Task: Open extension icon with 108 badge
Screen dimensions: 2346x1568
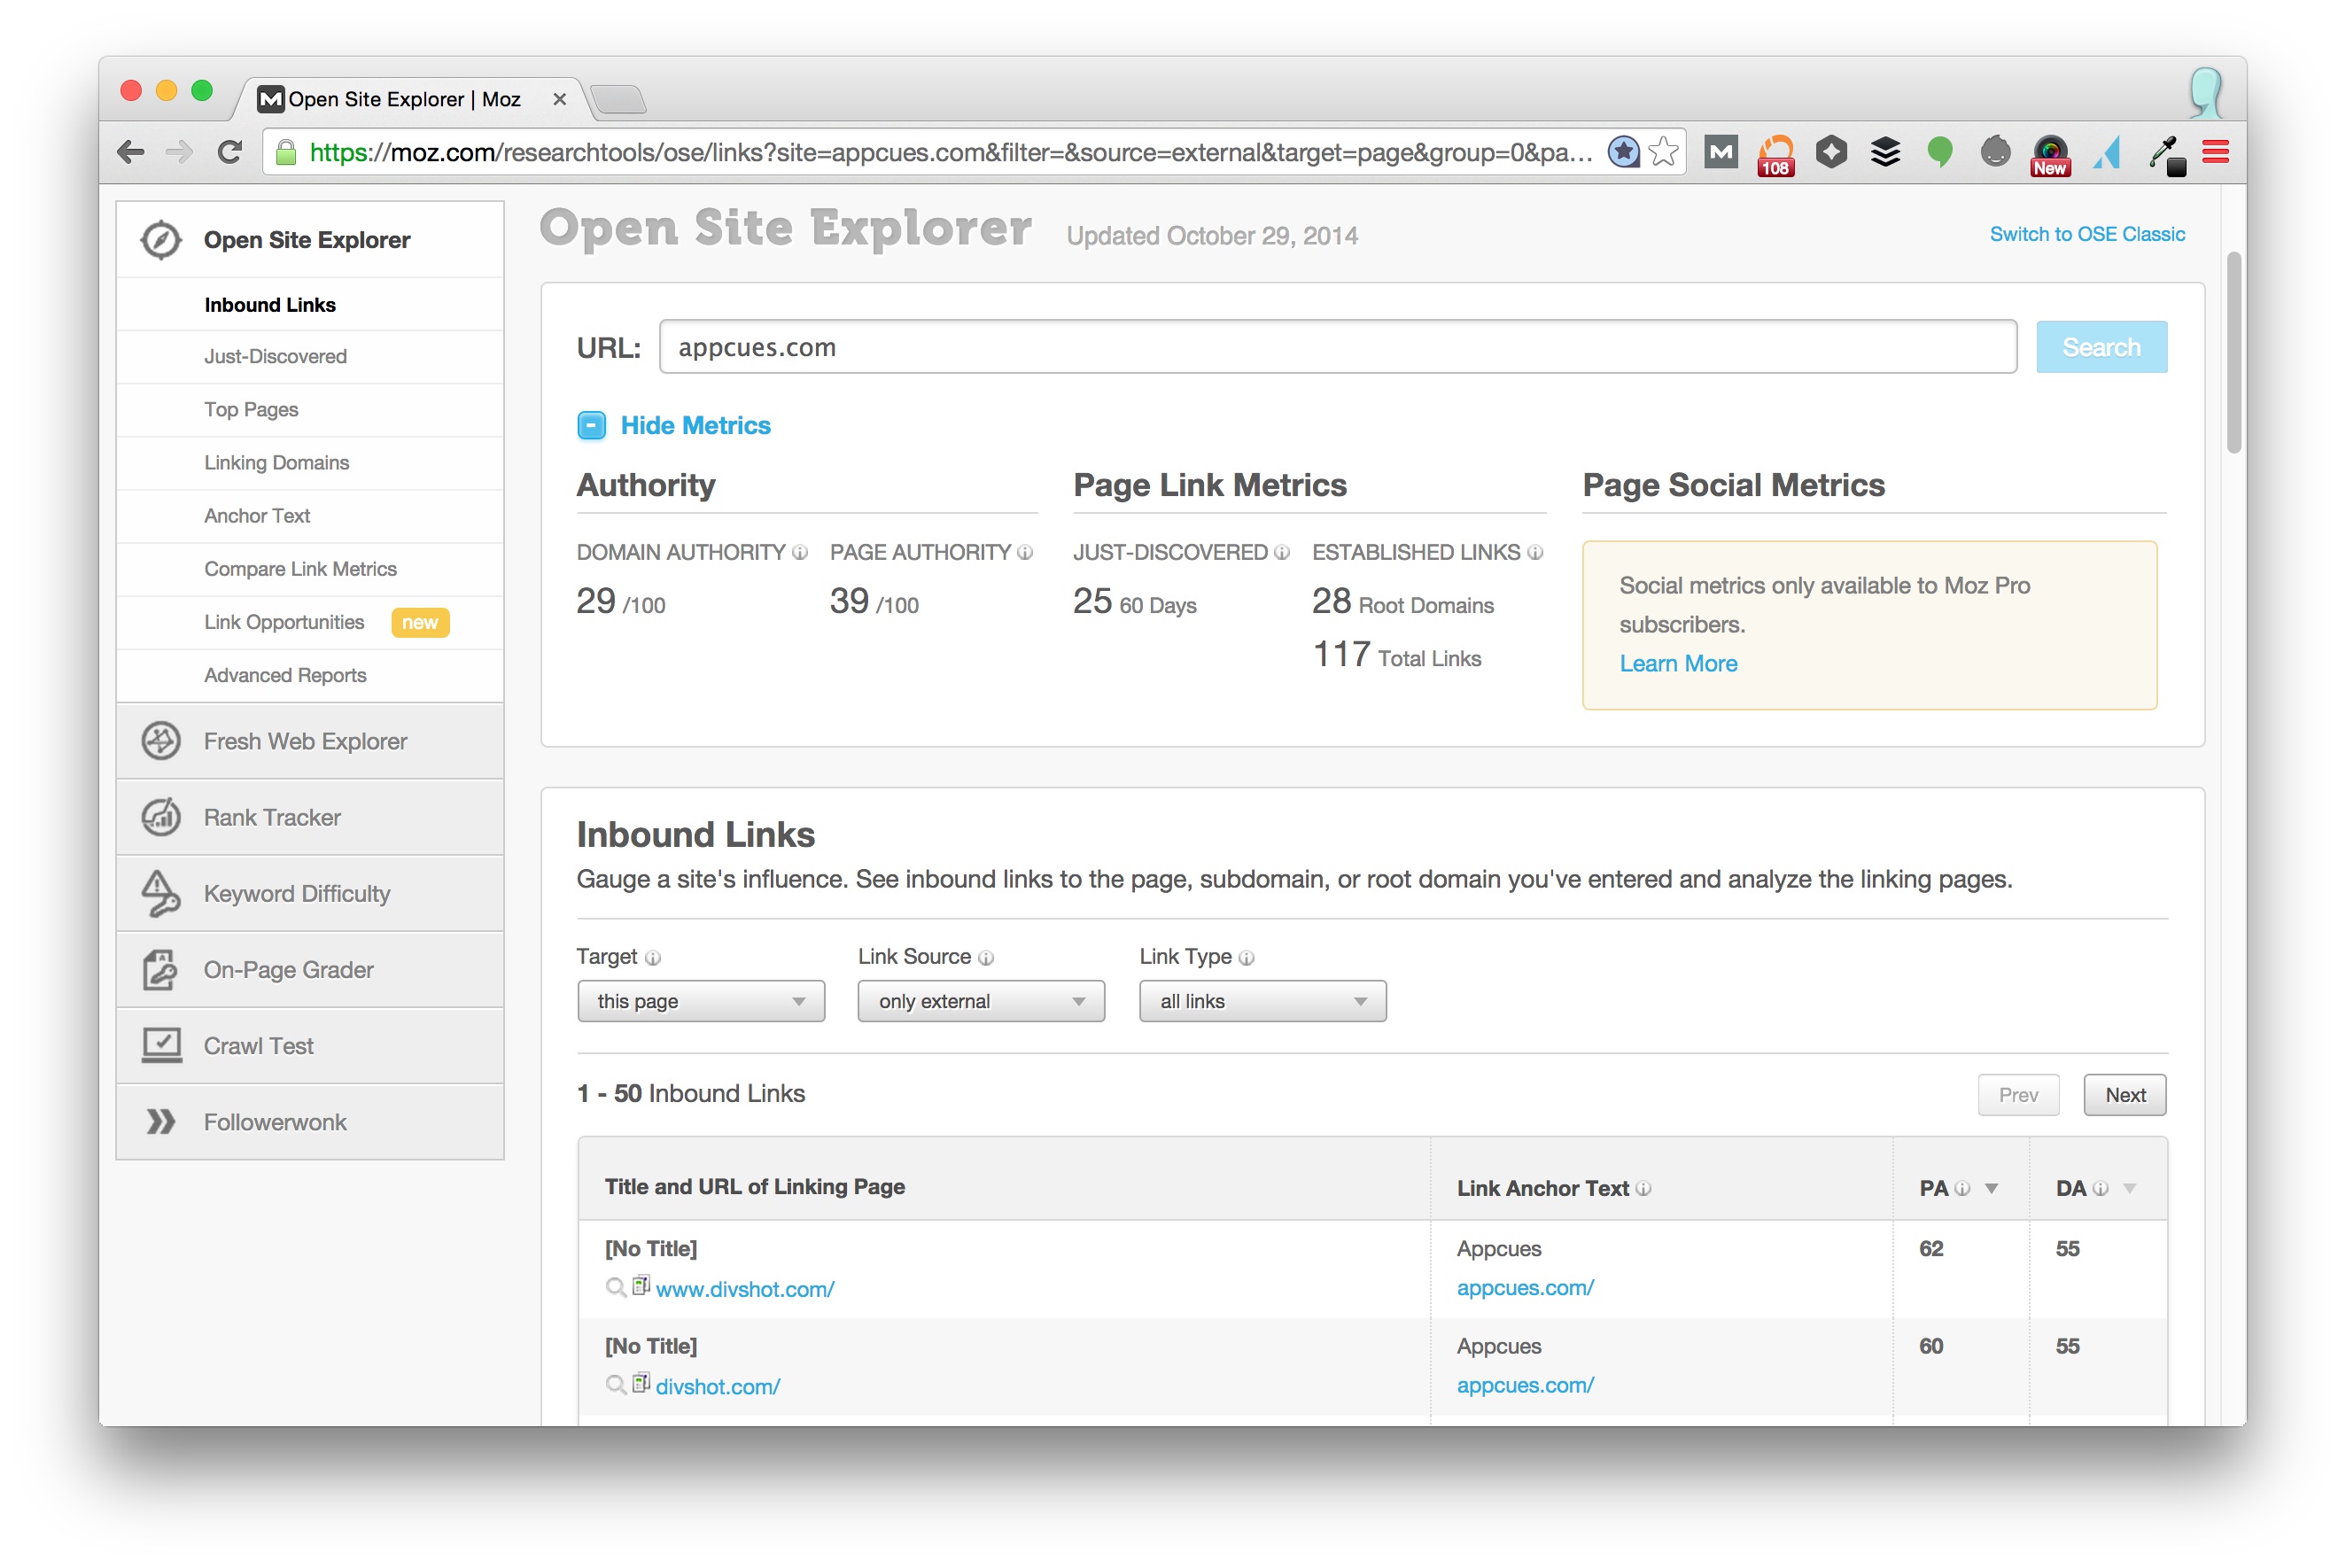Action: (1776, 155)
